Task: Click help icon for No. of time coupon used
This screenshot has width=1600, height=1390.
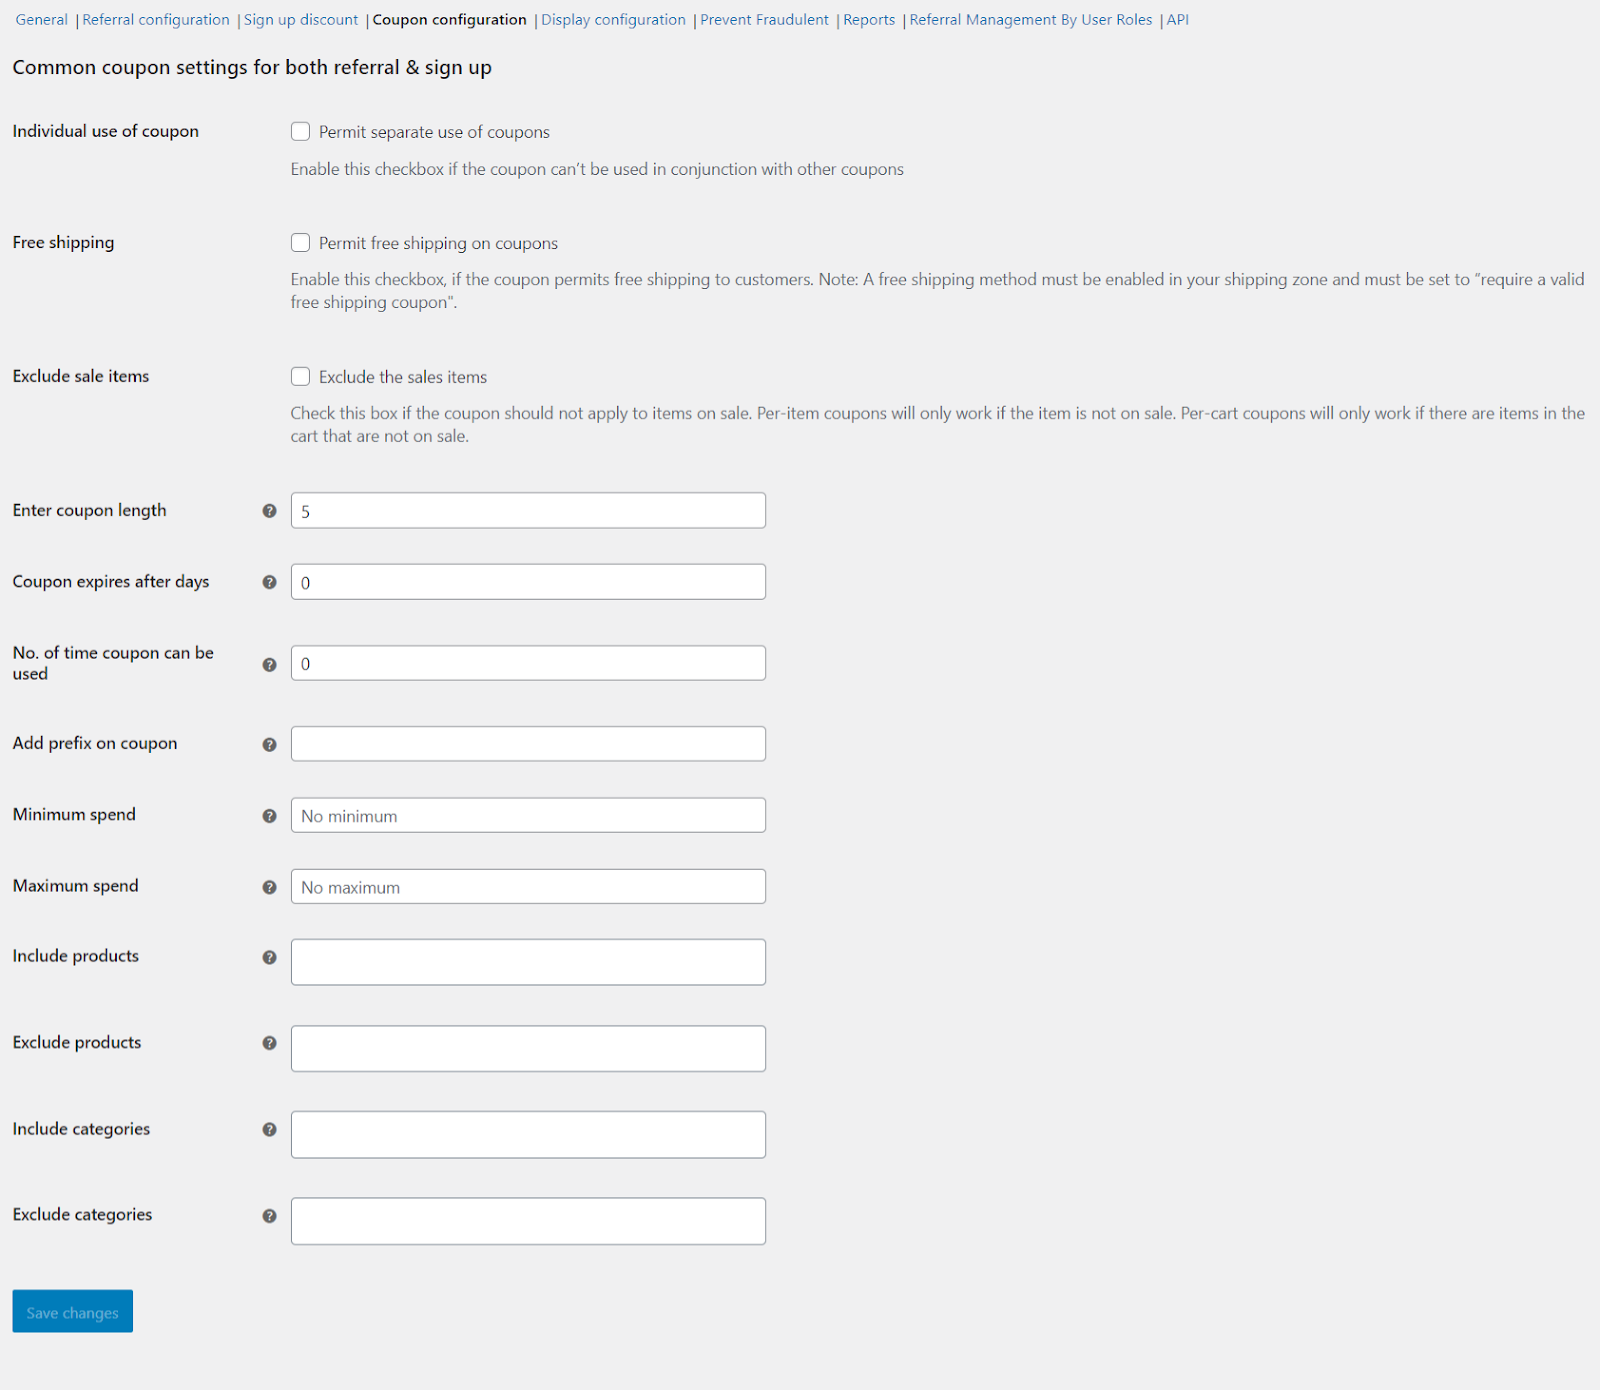Action: (x=269, y=664)
